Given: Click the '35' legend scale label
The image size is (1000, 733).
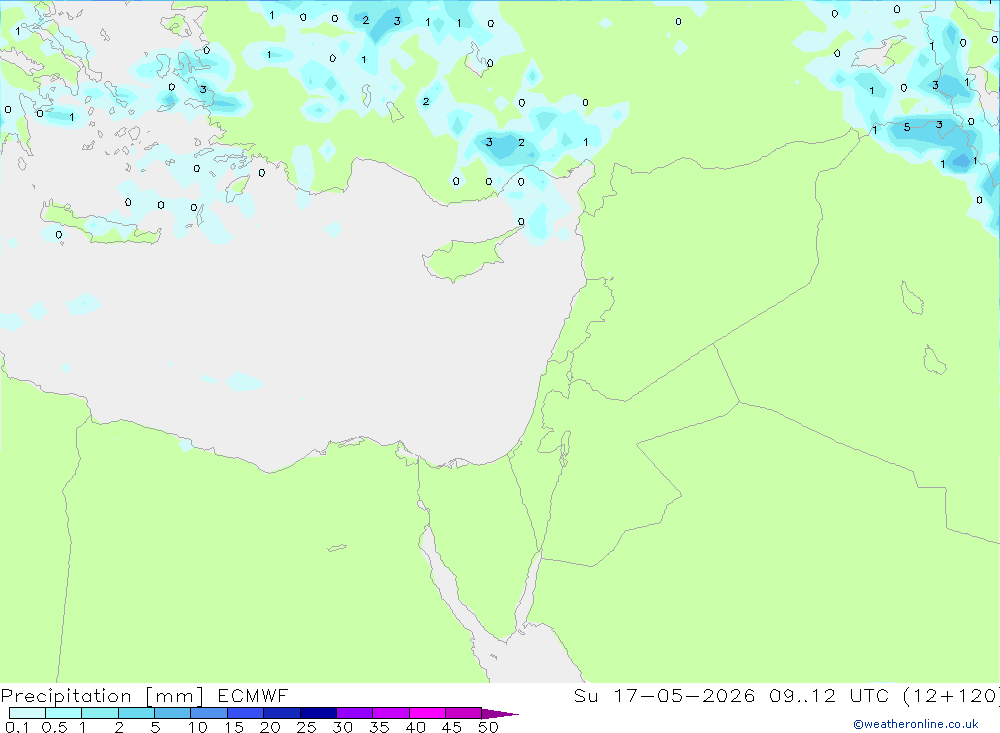Looking at the screenshot, I should pos(379,727).
